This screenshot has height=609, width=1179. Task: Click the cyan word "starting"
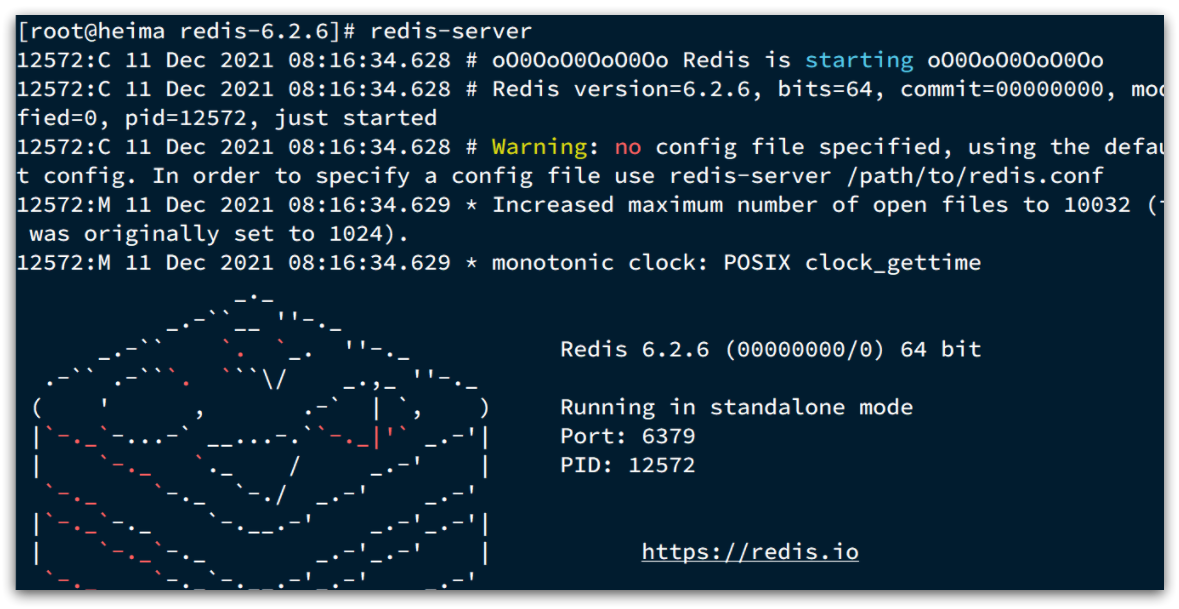click(859, 60)
